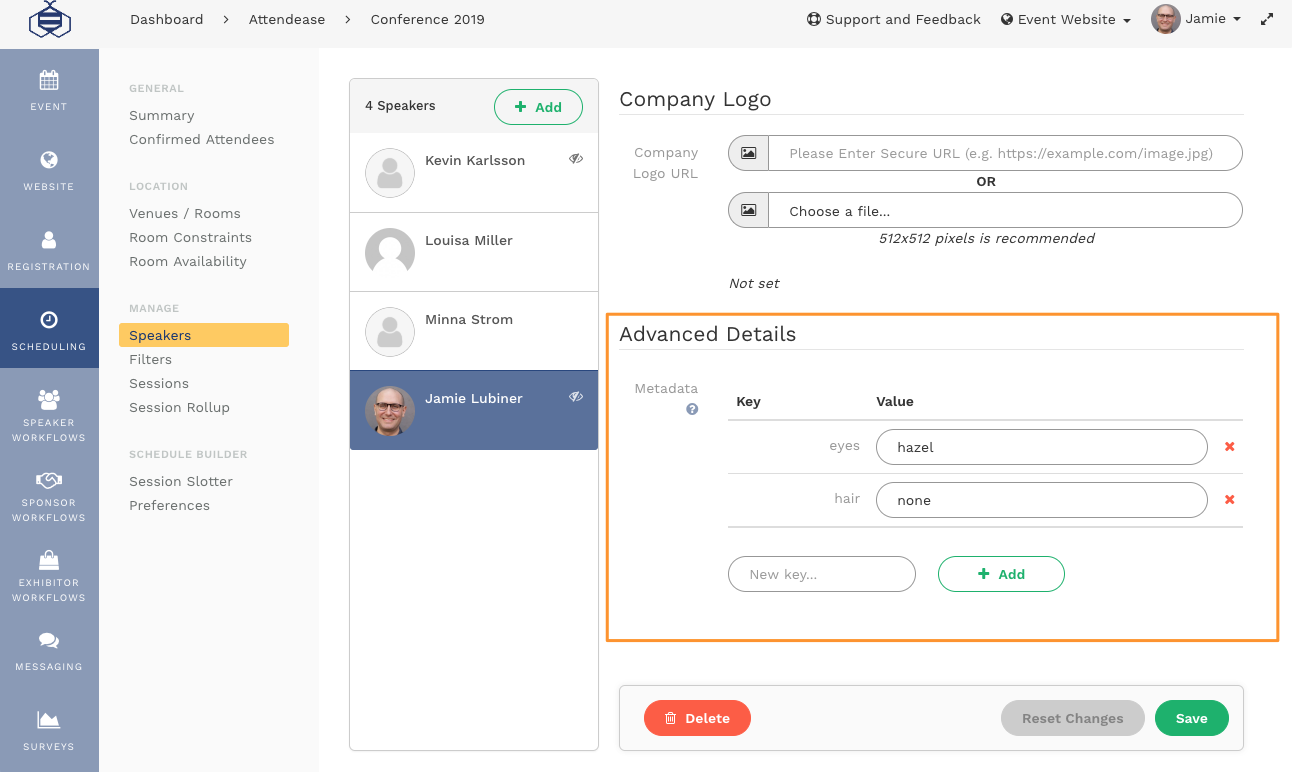Remove the eyes metadata row
1292x772 pixels.
click(1230, 447)
